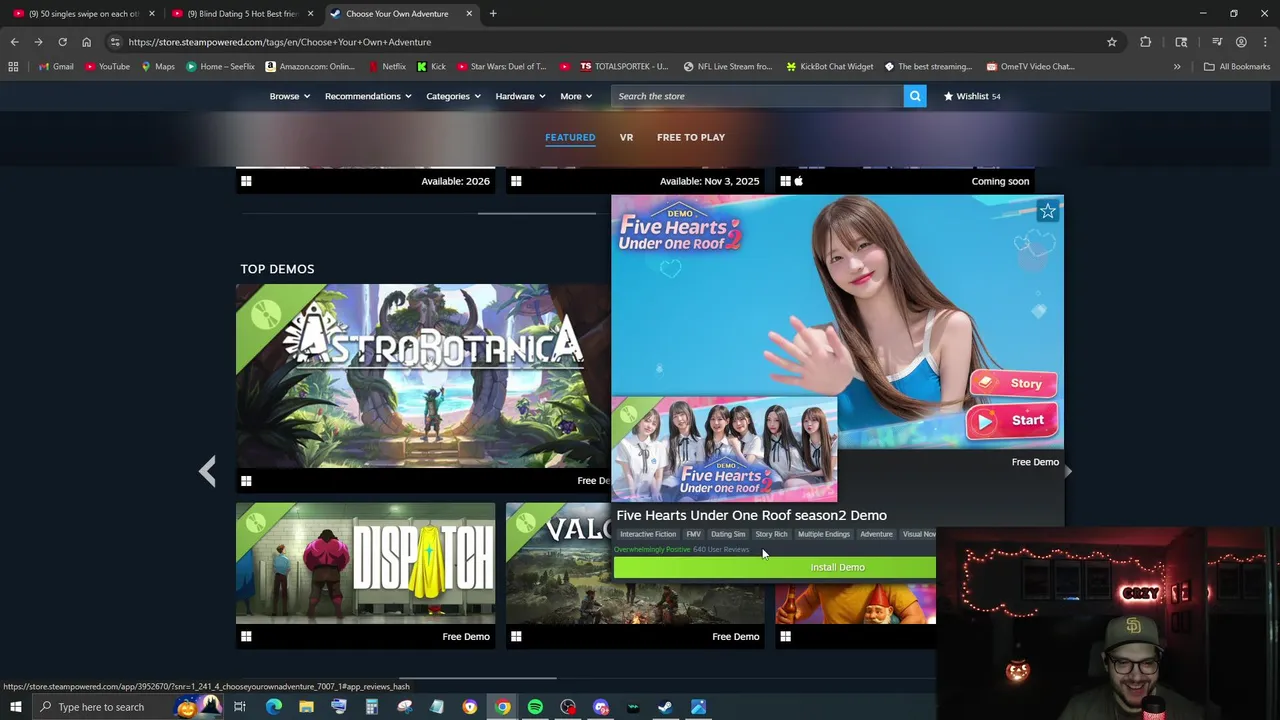Open the Dispatch demo thumbnail
Screen dimensions: 1280x720
(x=365, y=563)
